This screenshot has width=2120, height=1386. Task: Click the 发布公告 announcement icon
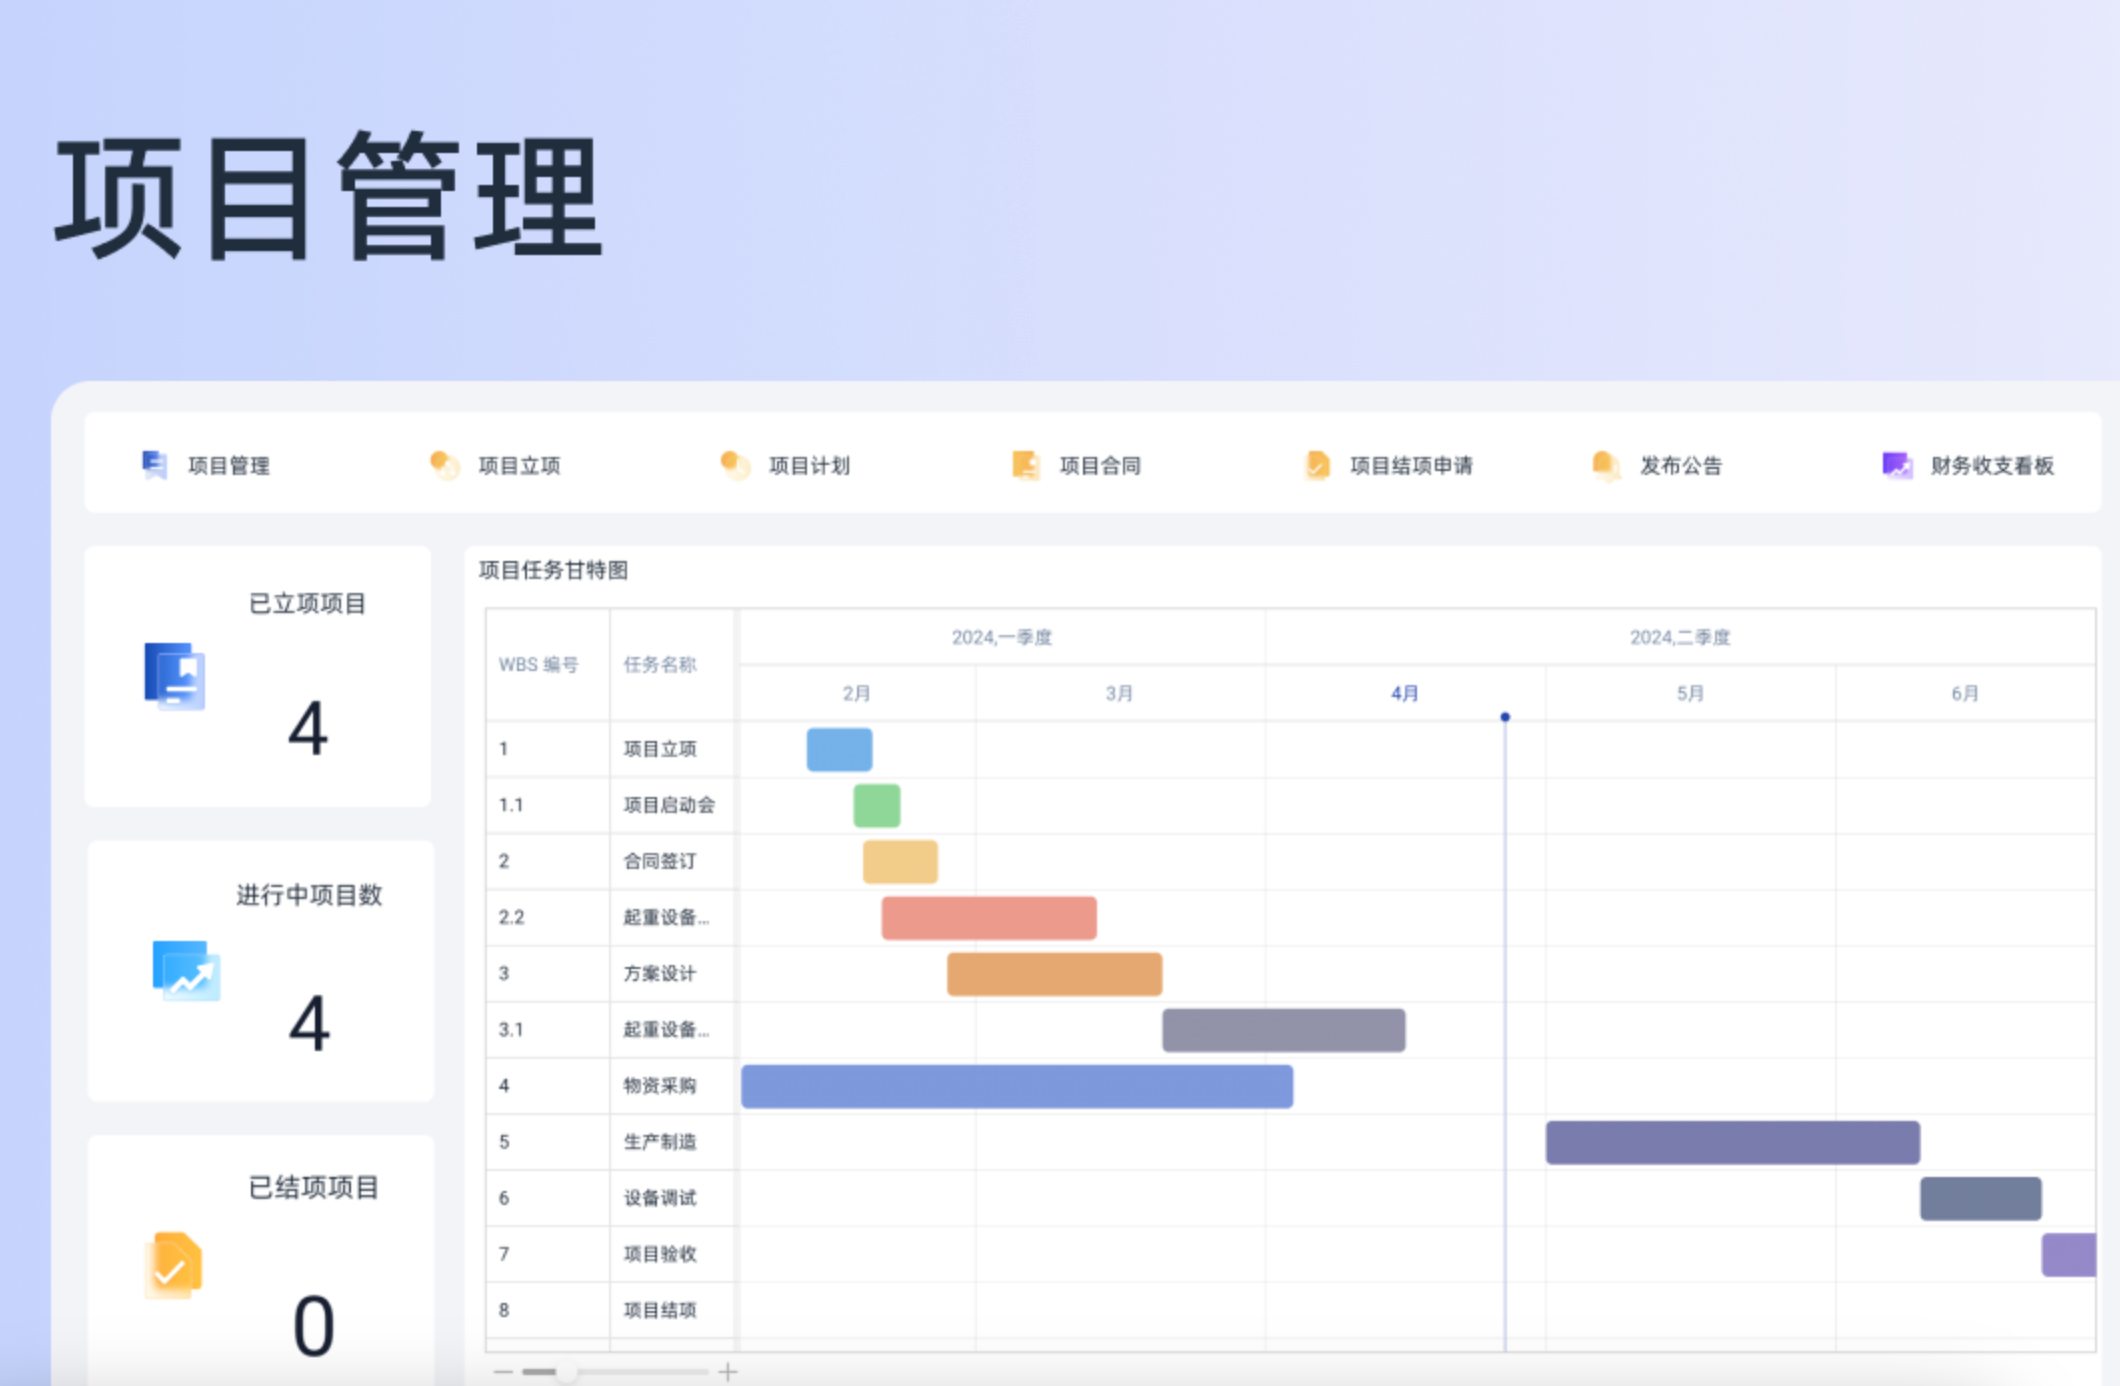[x=1604, y=464]
